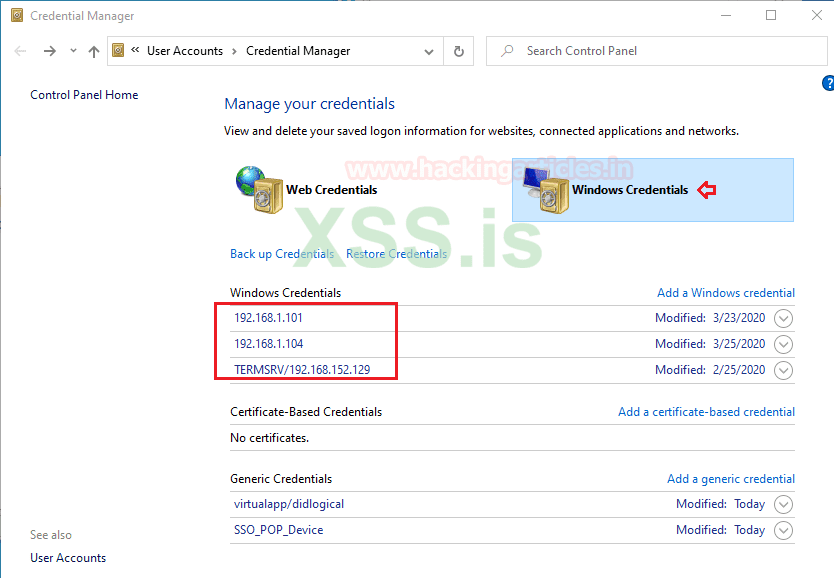Expand the 192.168.1.101 credential entry

click(x=783, y=319)
